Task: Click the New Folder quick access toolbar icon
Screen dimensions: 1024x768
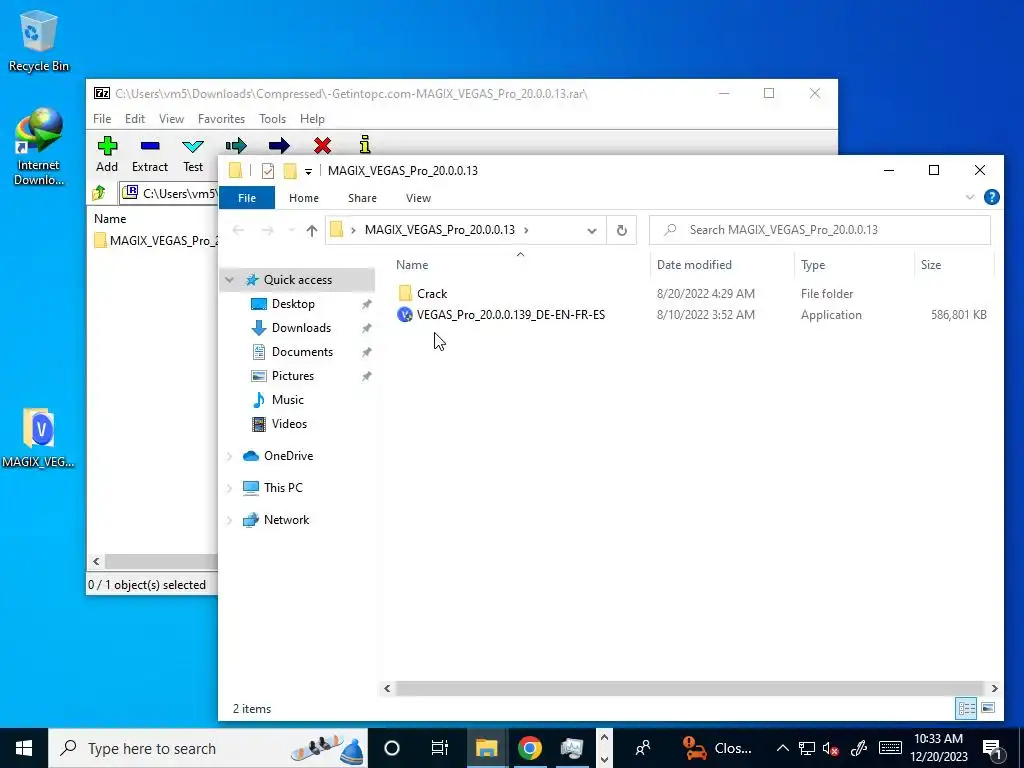Action: pos(290,171)
